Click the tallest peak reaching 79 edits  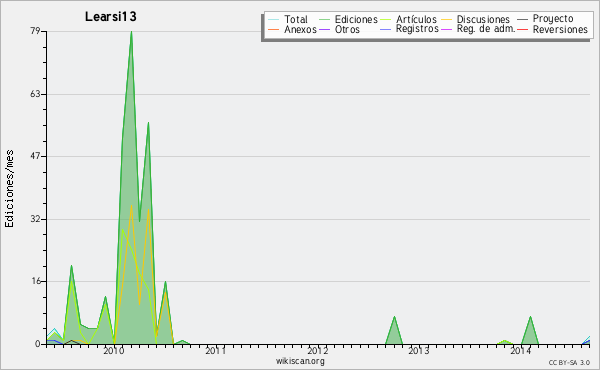(131, 32)
